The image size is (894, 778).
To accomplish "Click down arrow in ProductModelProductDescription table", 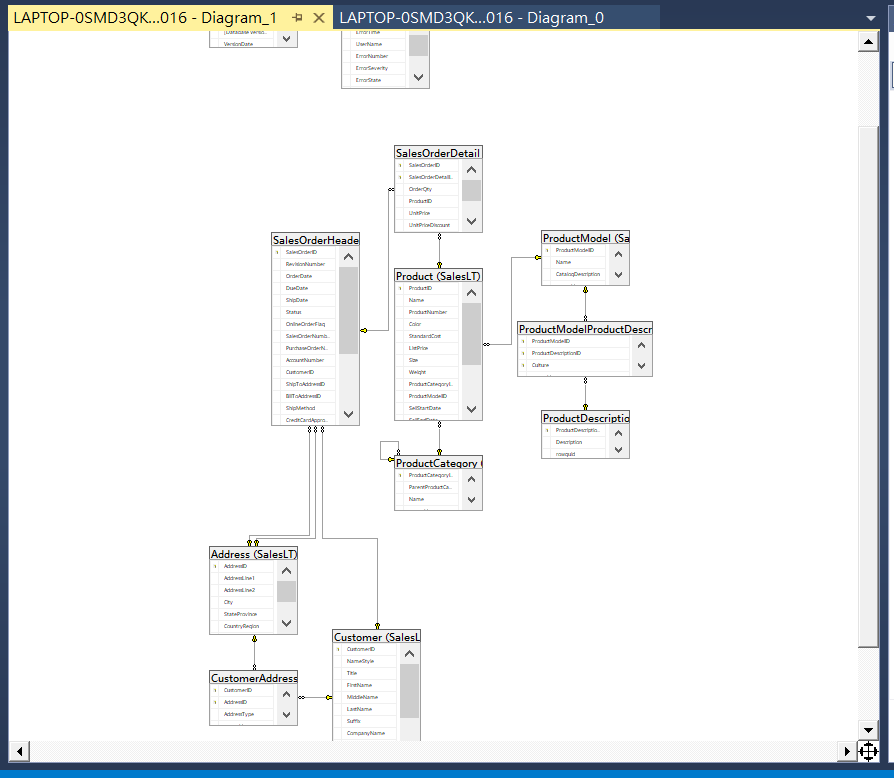I will pos(641,366).
